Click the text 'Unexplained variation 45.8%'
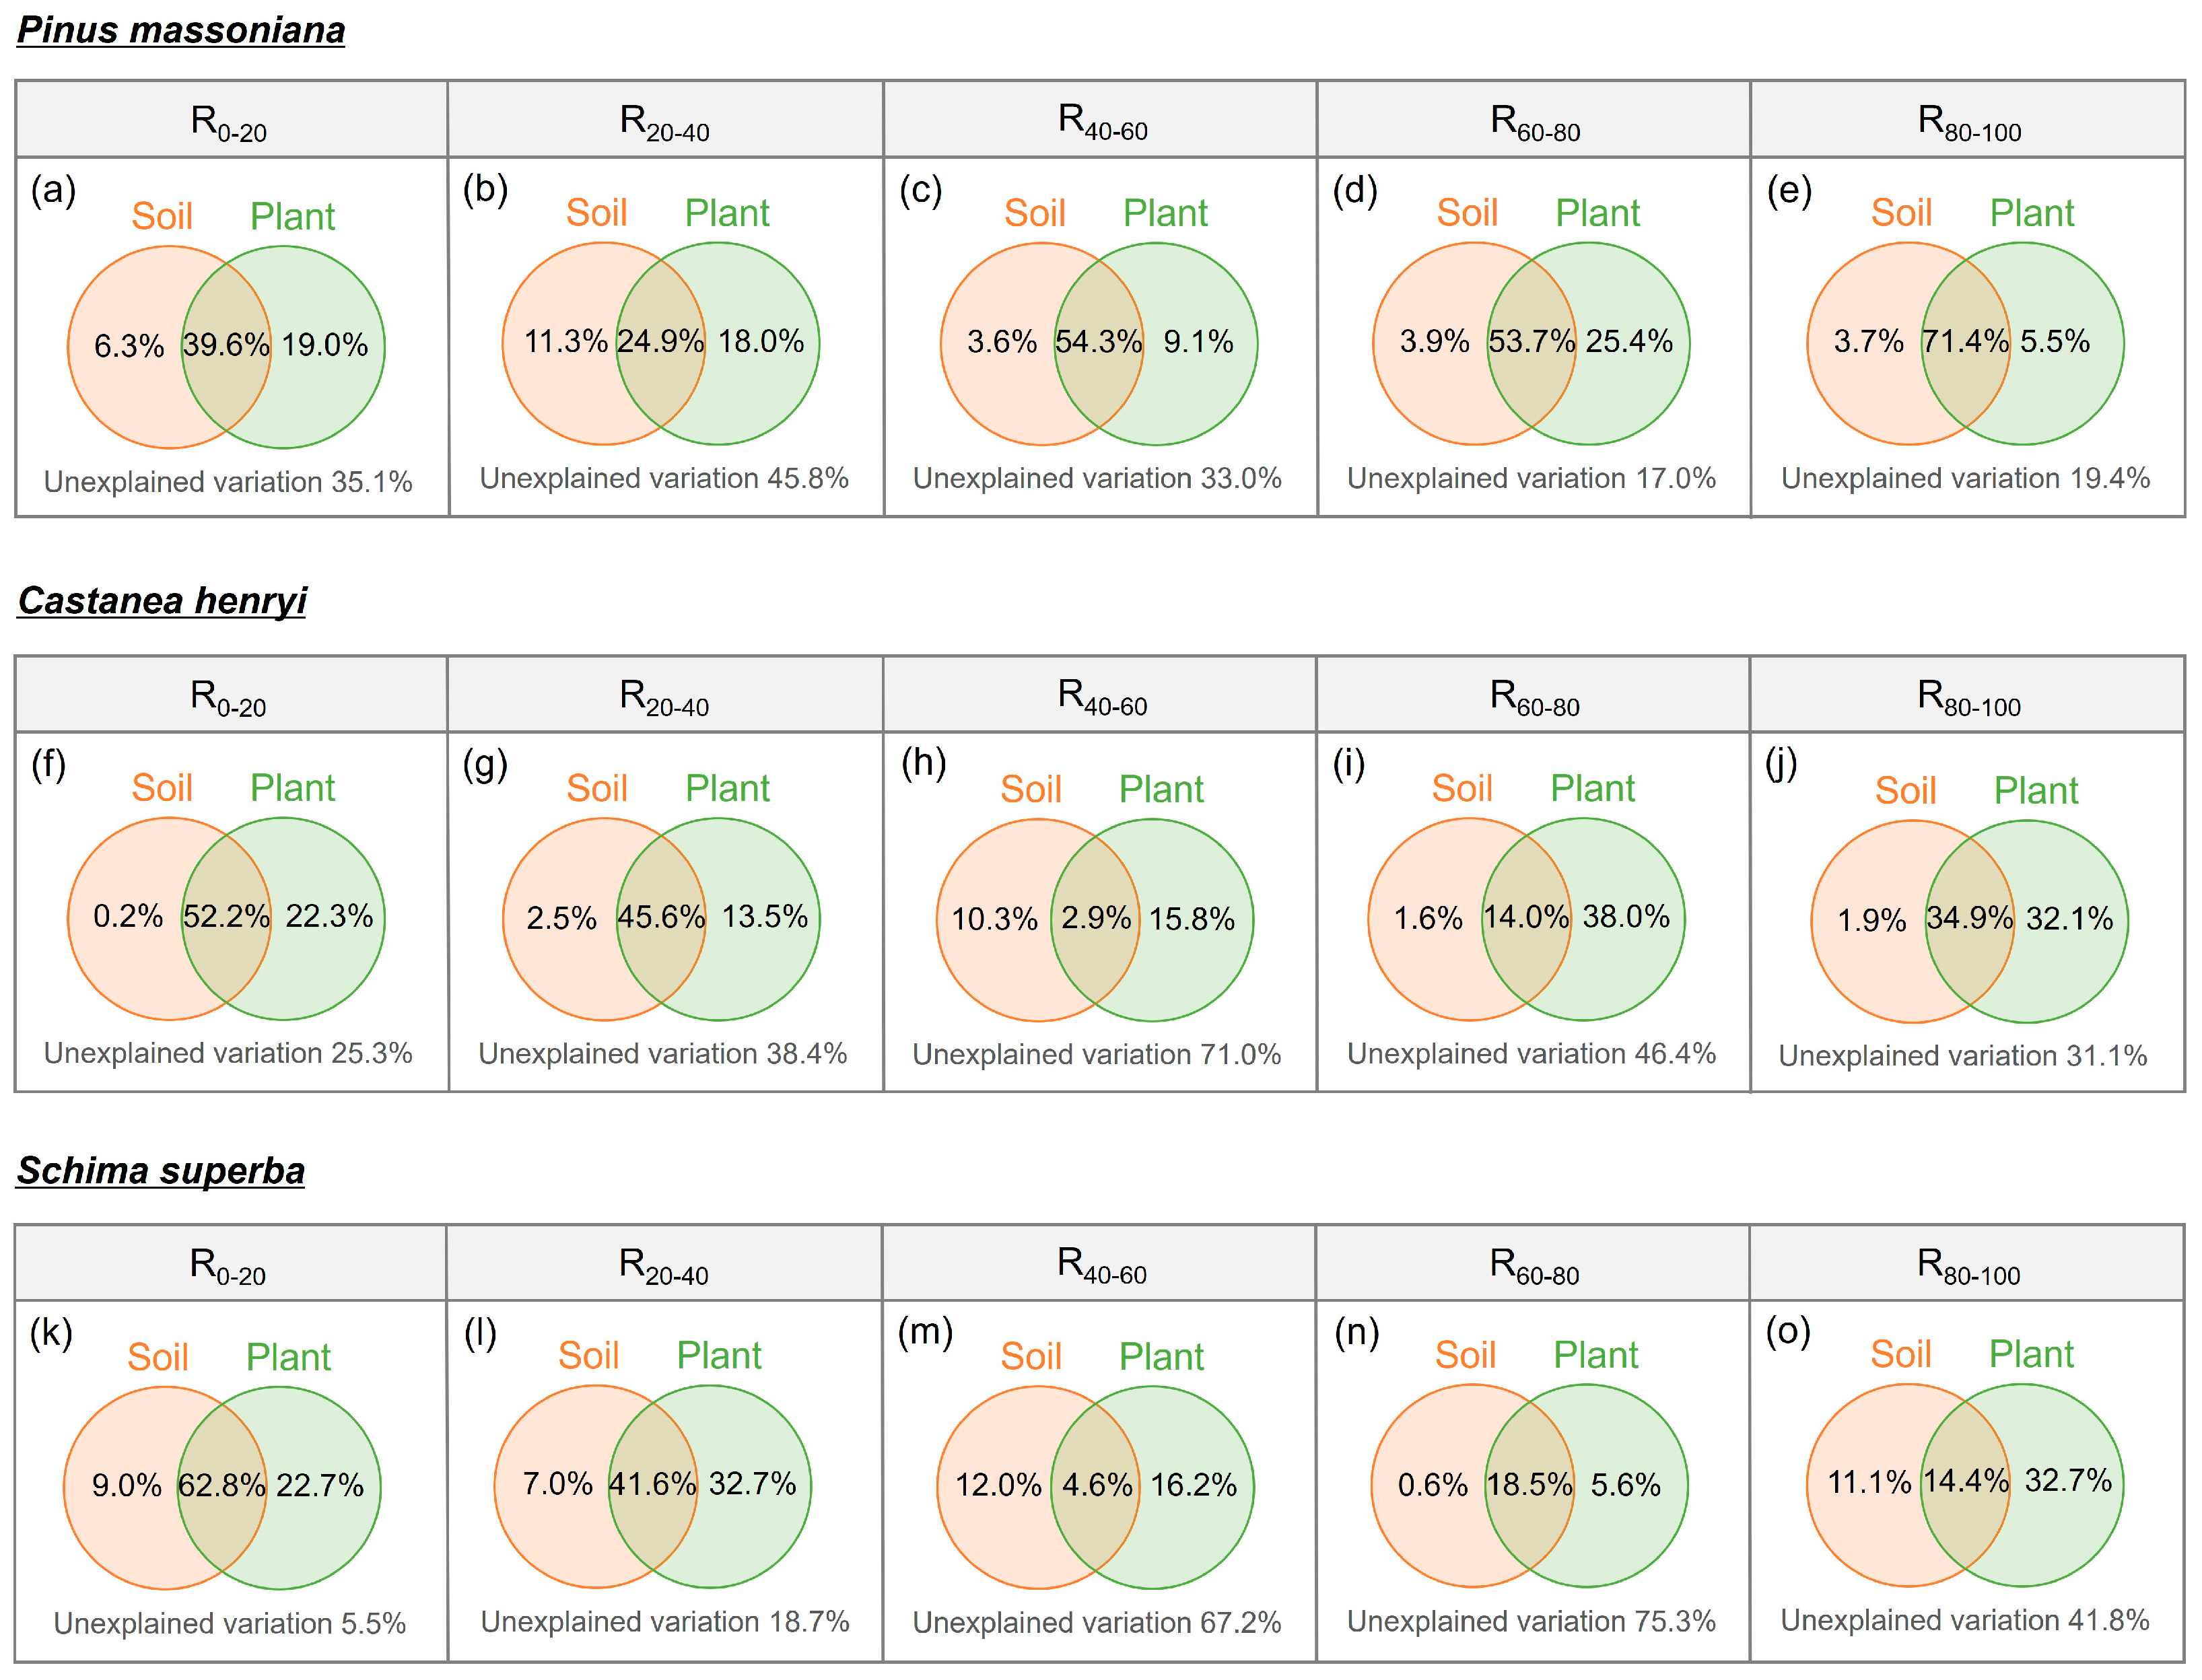Viewport: 2202px width, 1680px height. 664,478
